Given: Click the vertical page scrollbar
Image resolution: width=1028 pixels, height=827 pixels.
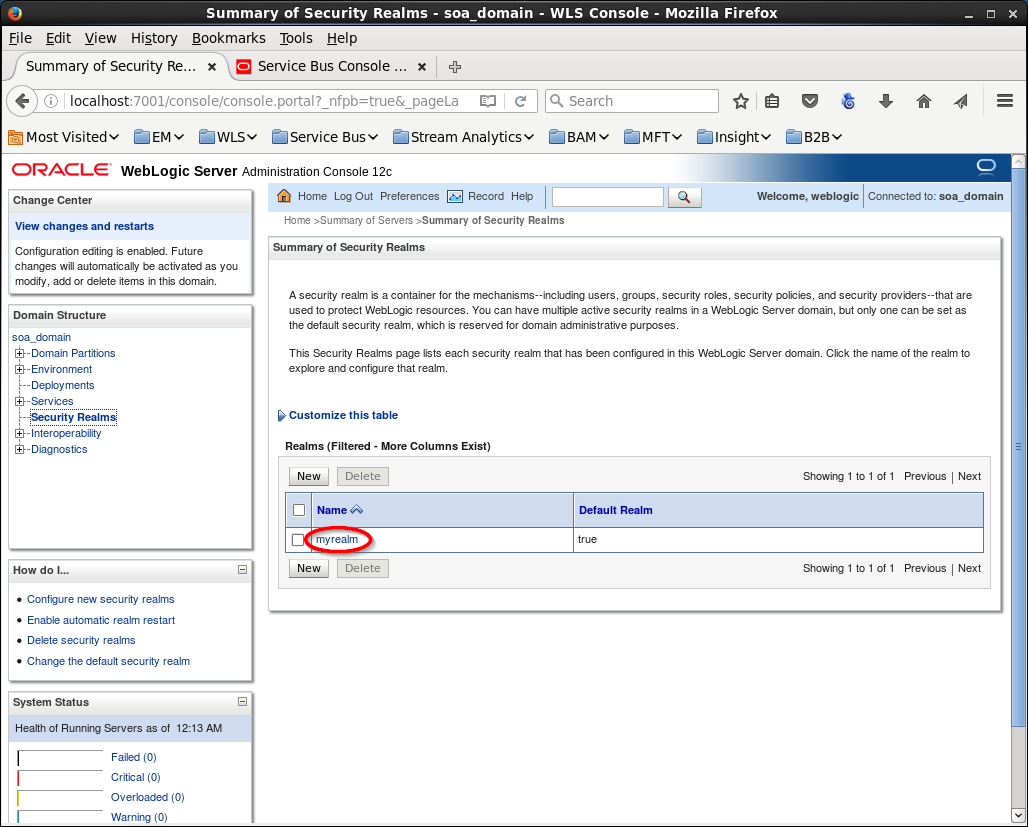Looking at the screenshot, I should click(x=1018, y=446).
